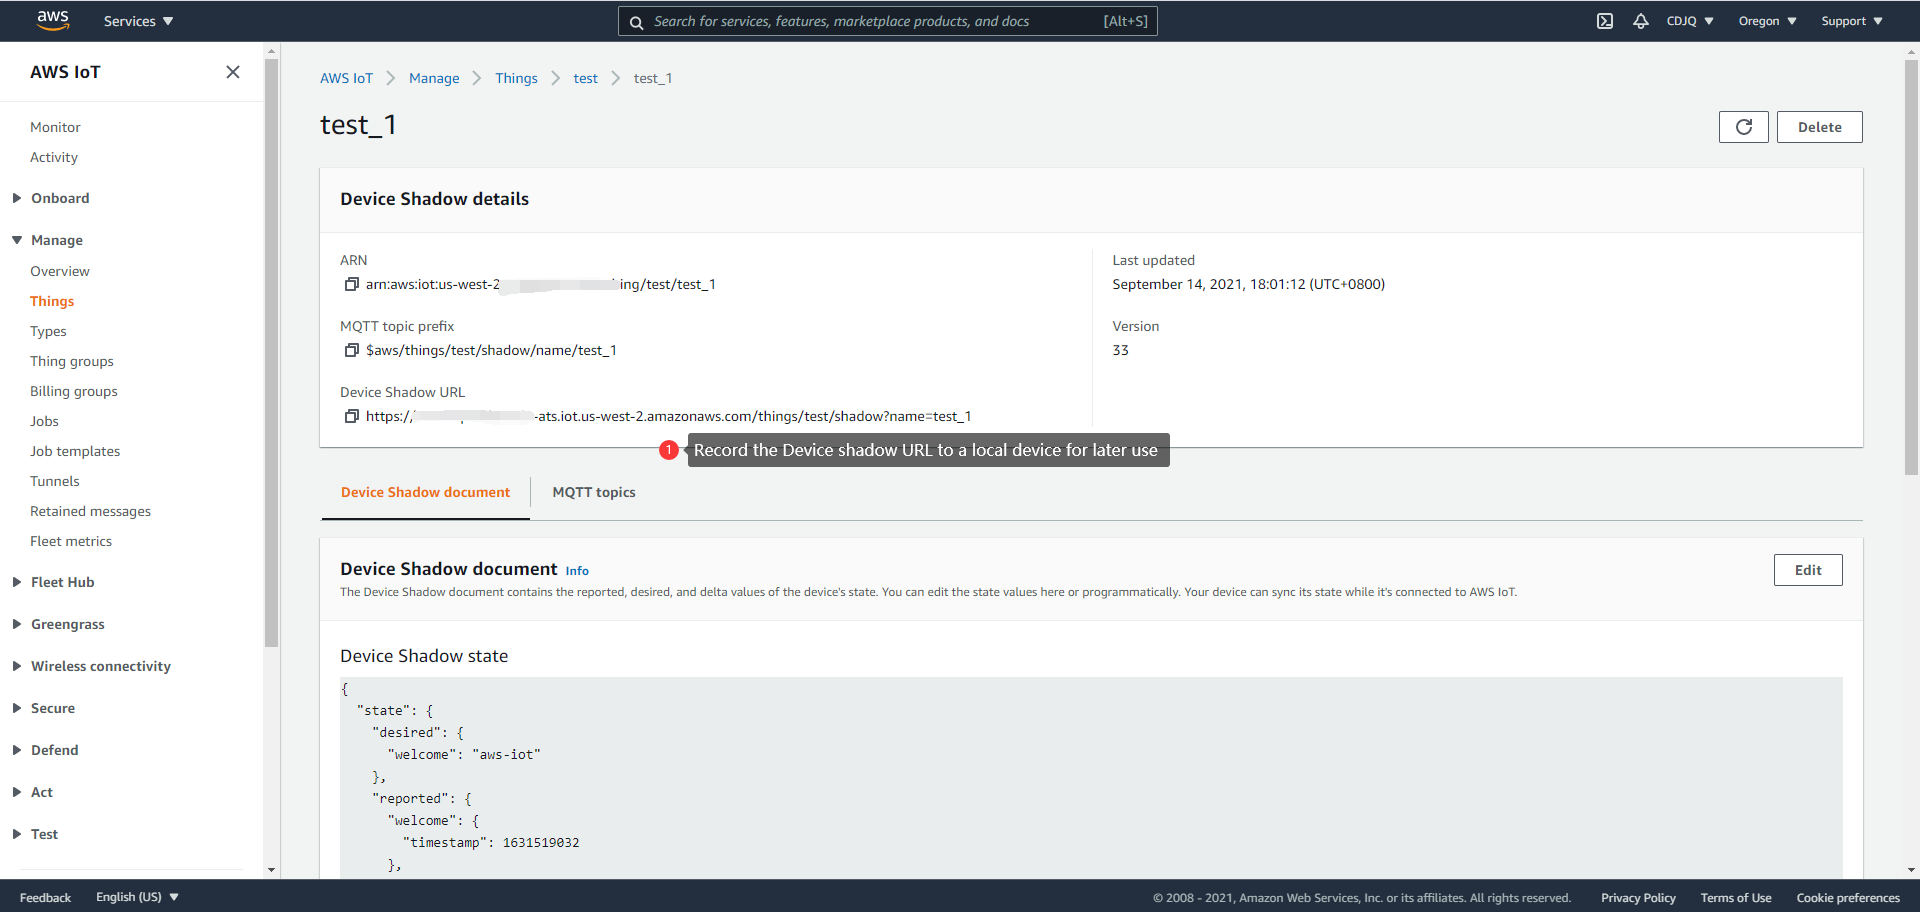Open the English (US) language selector

click(138, 897)
